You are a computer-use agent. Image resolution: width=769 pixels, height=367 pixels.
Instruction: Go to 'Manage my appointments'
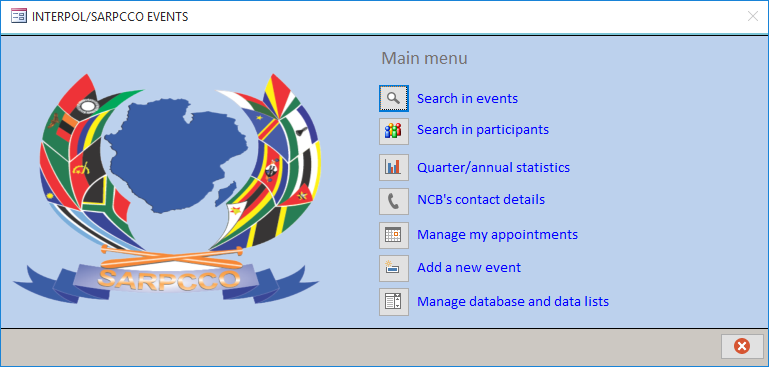coord(497,235)
